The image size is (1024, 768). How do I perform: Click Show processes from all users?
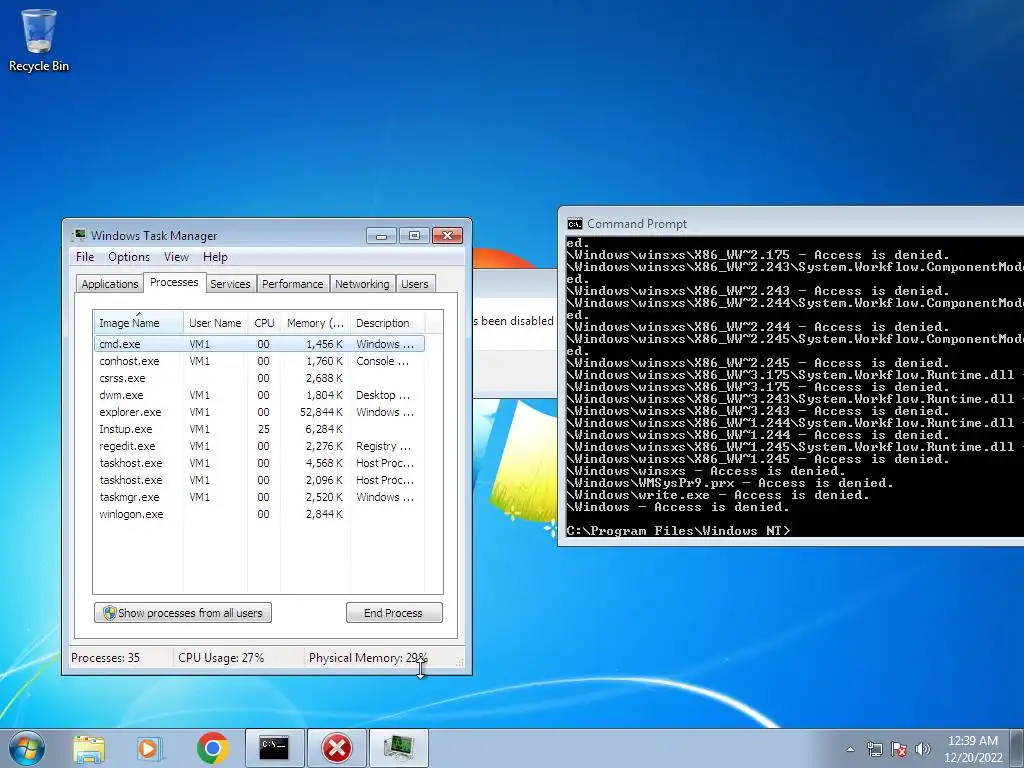(x=183, y=613)
